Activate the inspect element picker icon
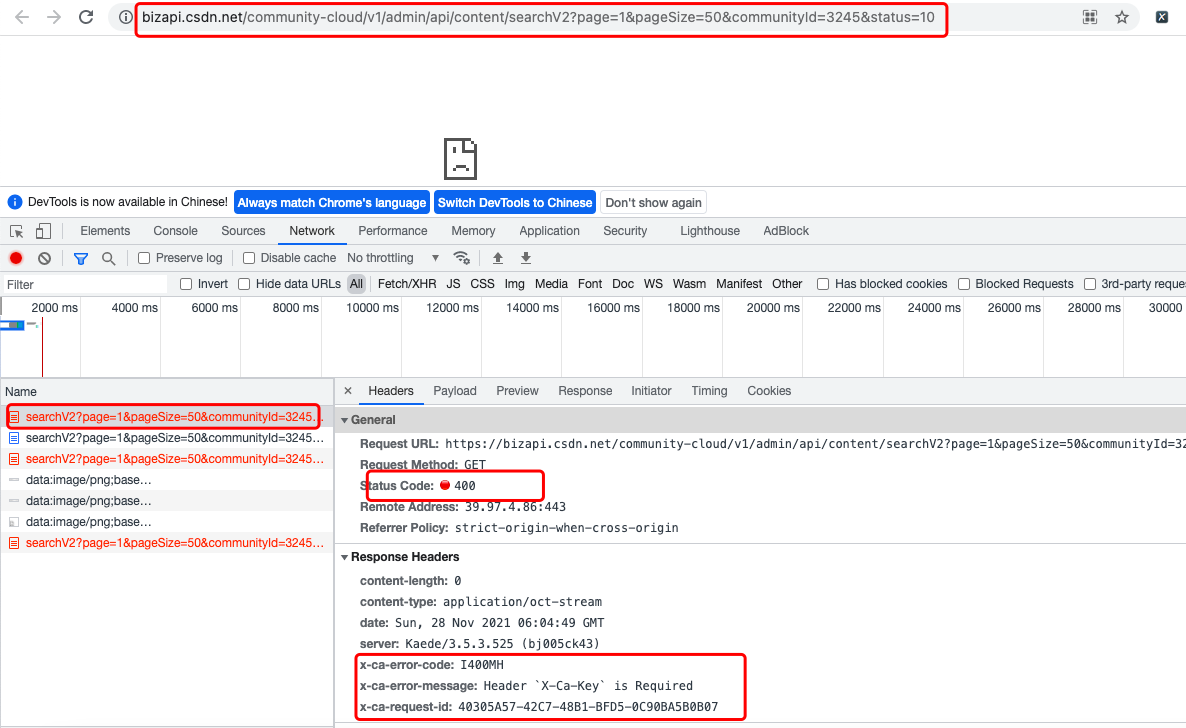Screen dimensions: 1186x728 pos(17,231)
